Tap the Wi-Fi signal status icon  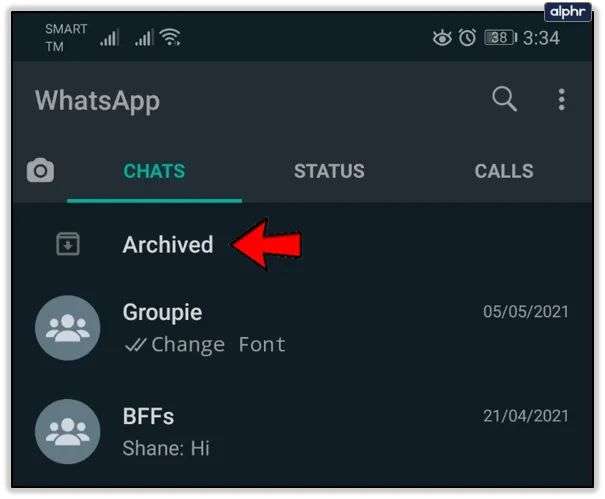pos(171,37)
